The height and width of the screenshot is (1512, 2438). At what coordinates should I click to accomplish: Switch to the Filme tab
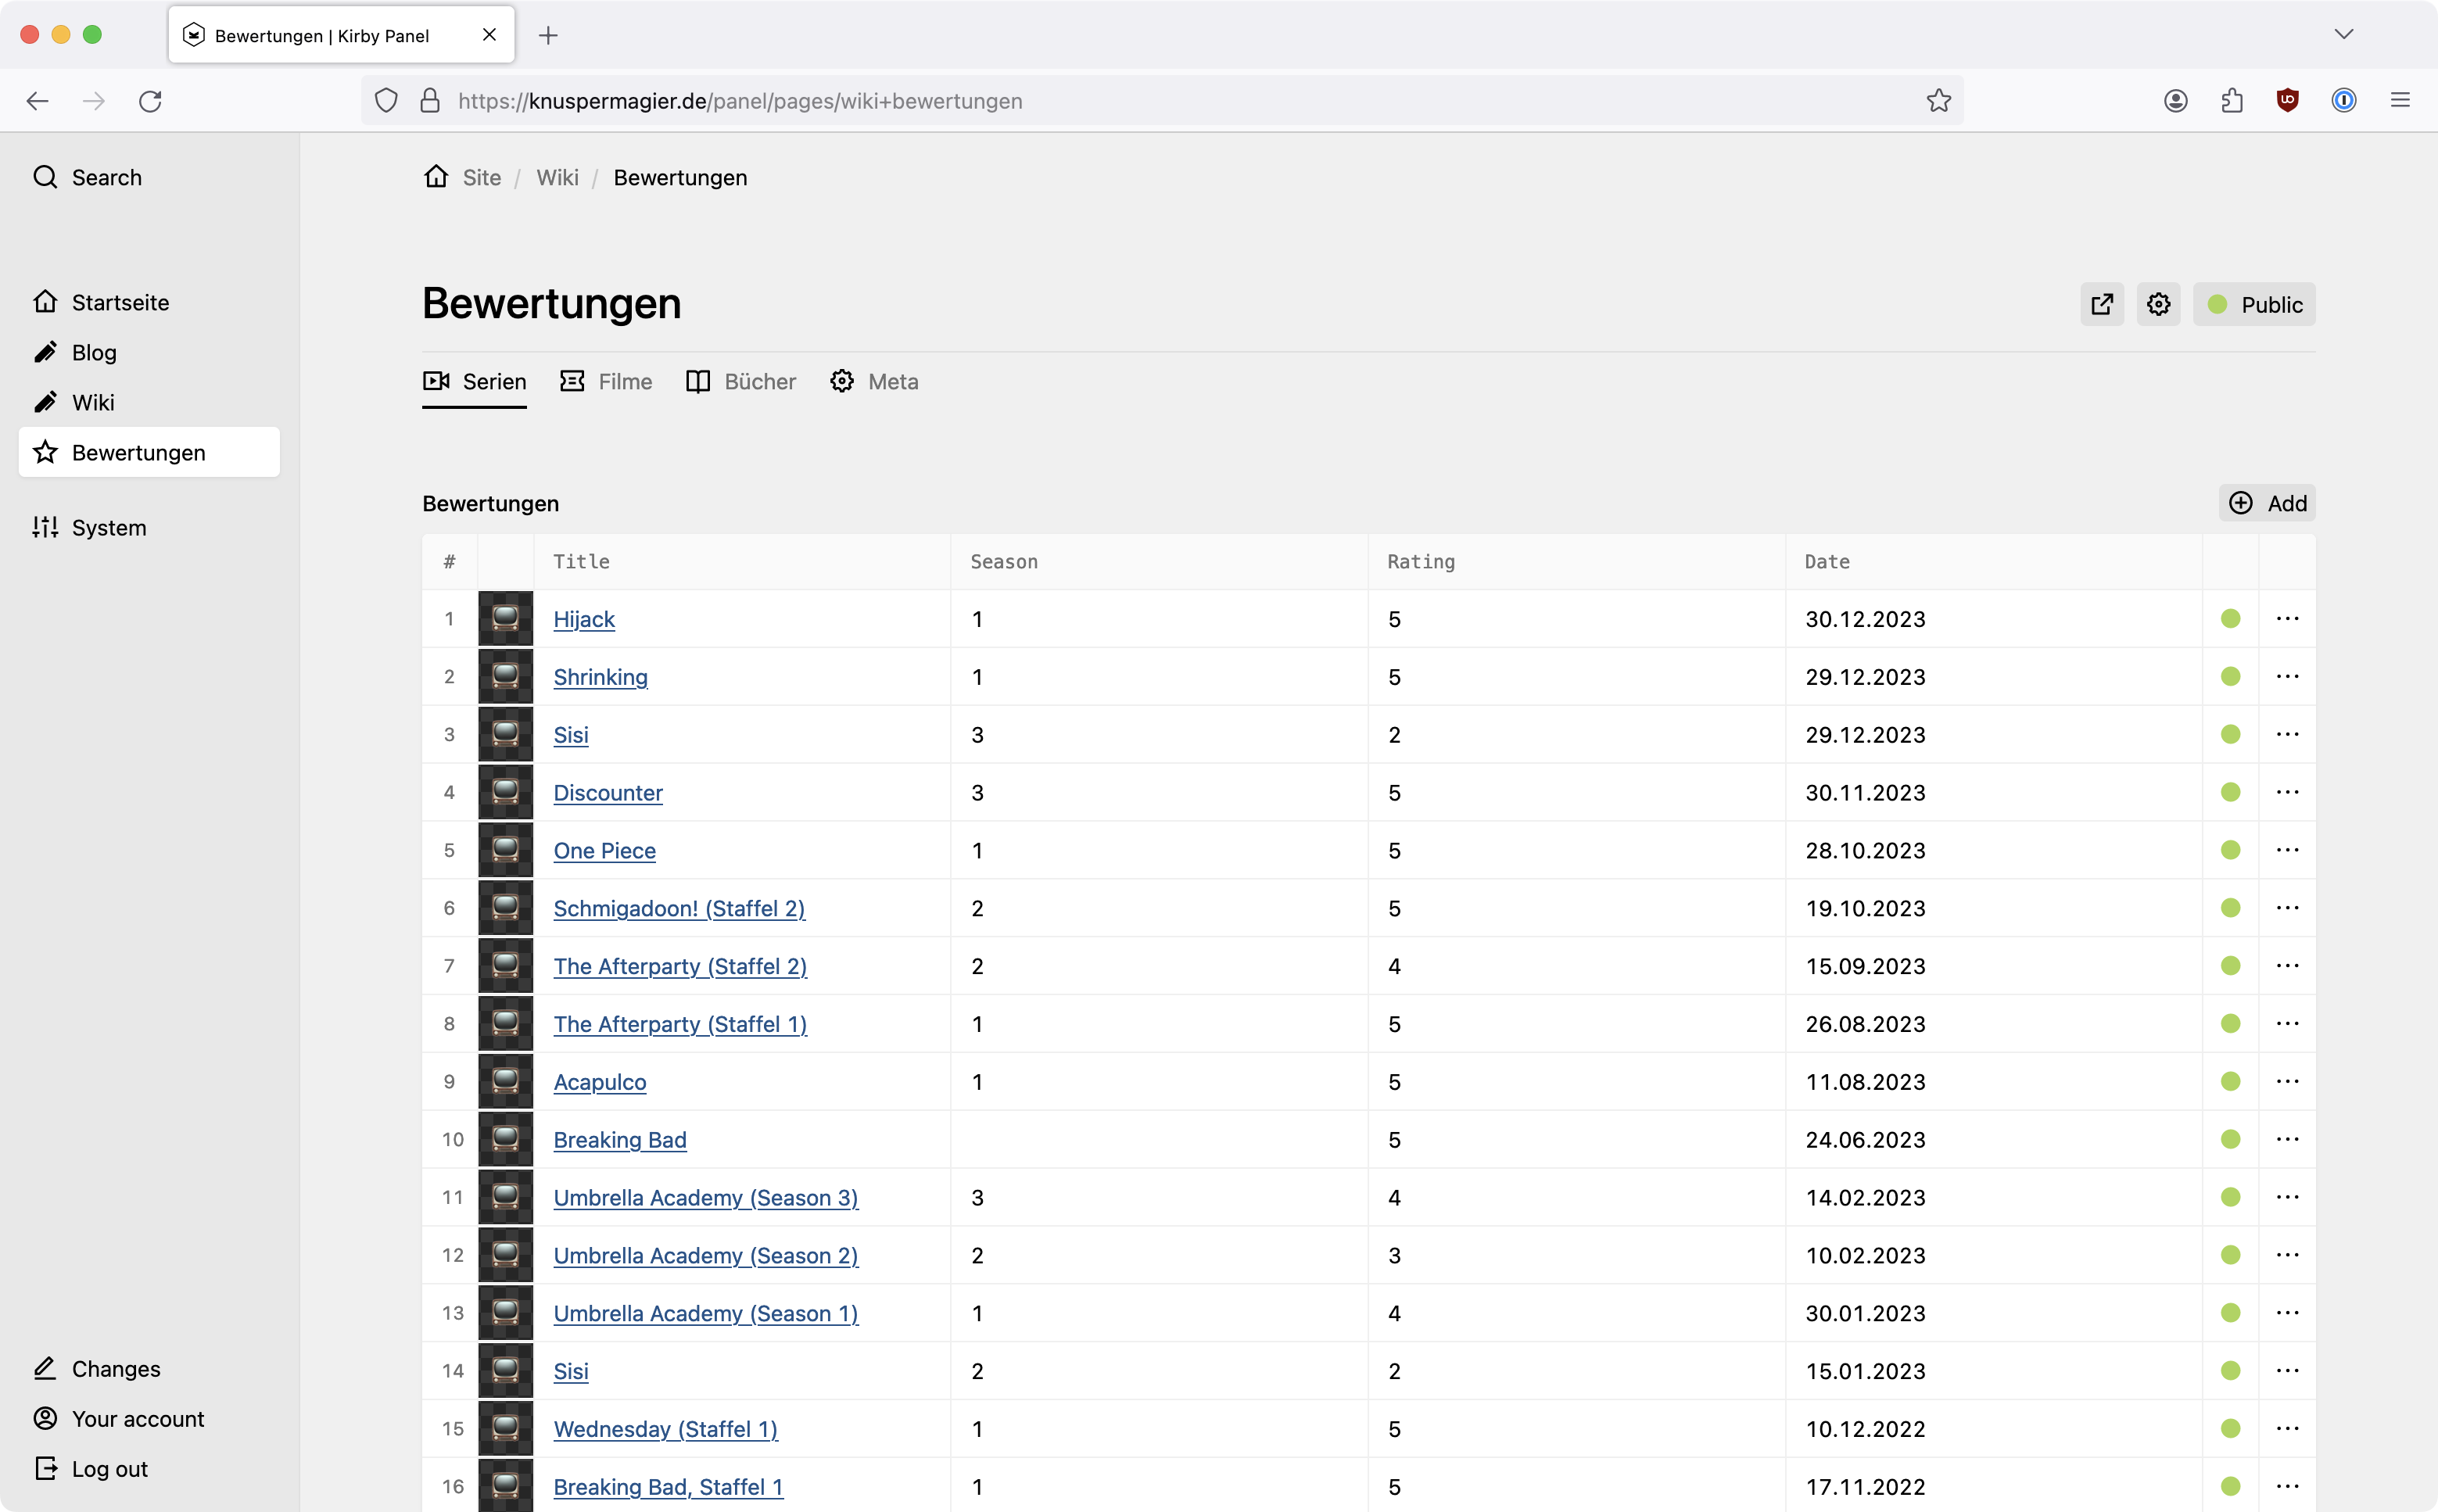606,382
